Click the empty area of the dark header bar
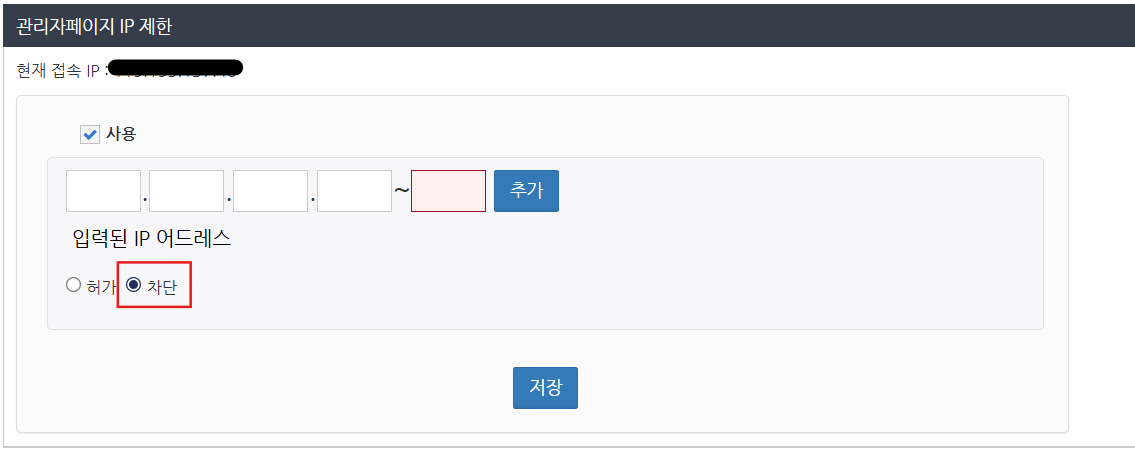The image size is (1135, 457). click(x=650, y=26)
